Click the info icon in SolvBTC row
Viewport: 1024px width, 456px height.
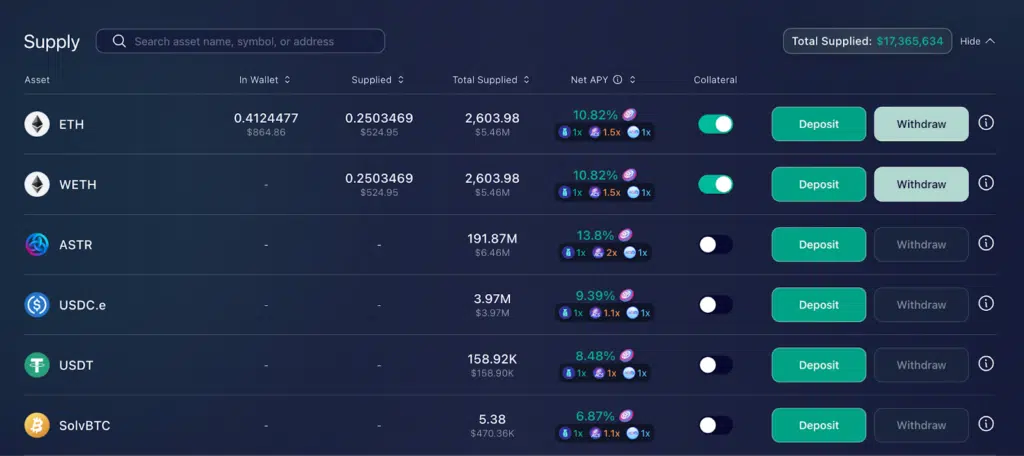pos(986,424)
